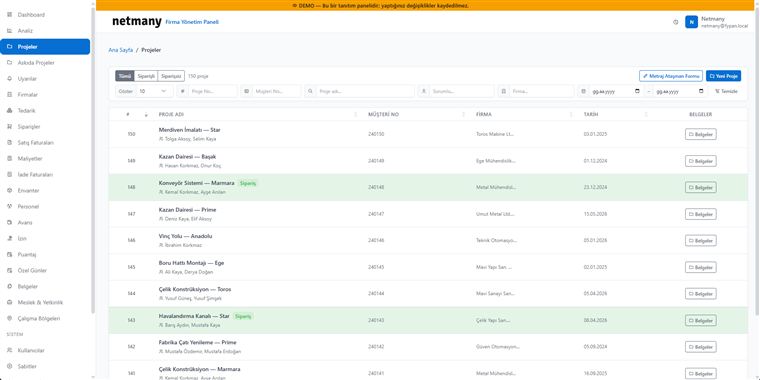The height and width of the screenshot is (380, 760).
Task: Click the Proje adı search field
Action: [365, 91]
